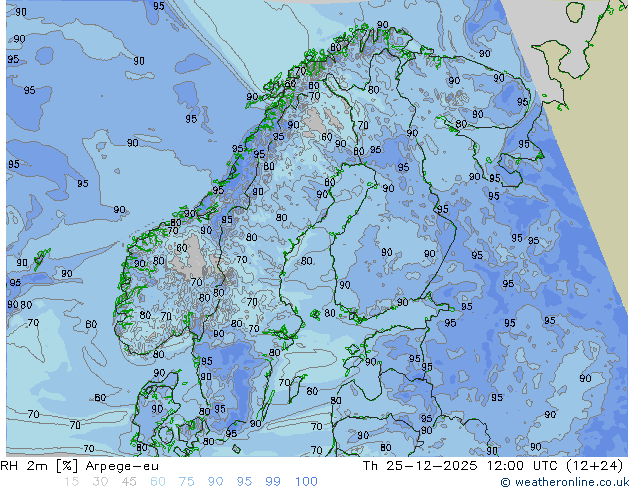
Task: Select legend value 95 in bottom color scale
Action: coord(244,482)
